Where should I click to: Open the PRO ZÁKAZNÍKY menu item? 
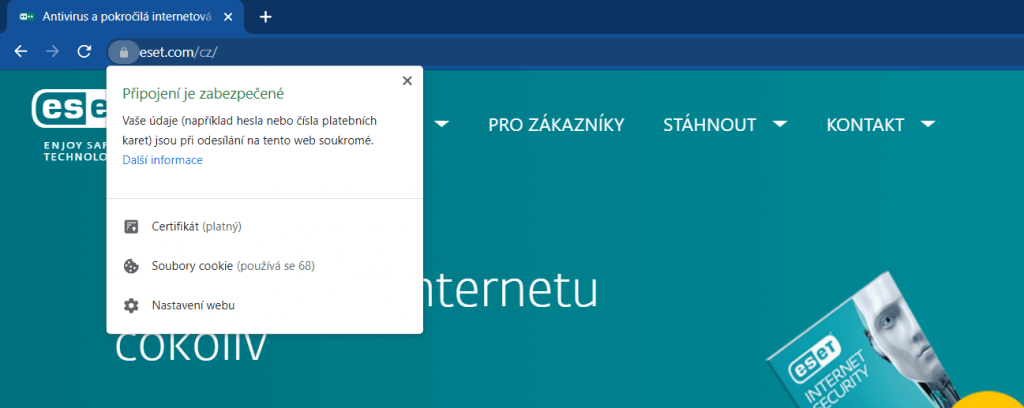(x=556, y=124)
